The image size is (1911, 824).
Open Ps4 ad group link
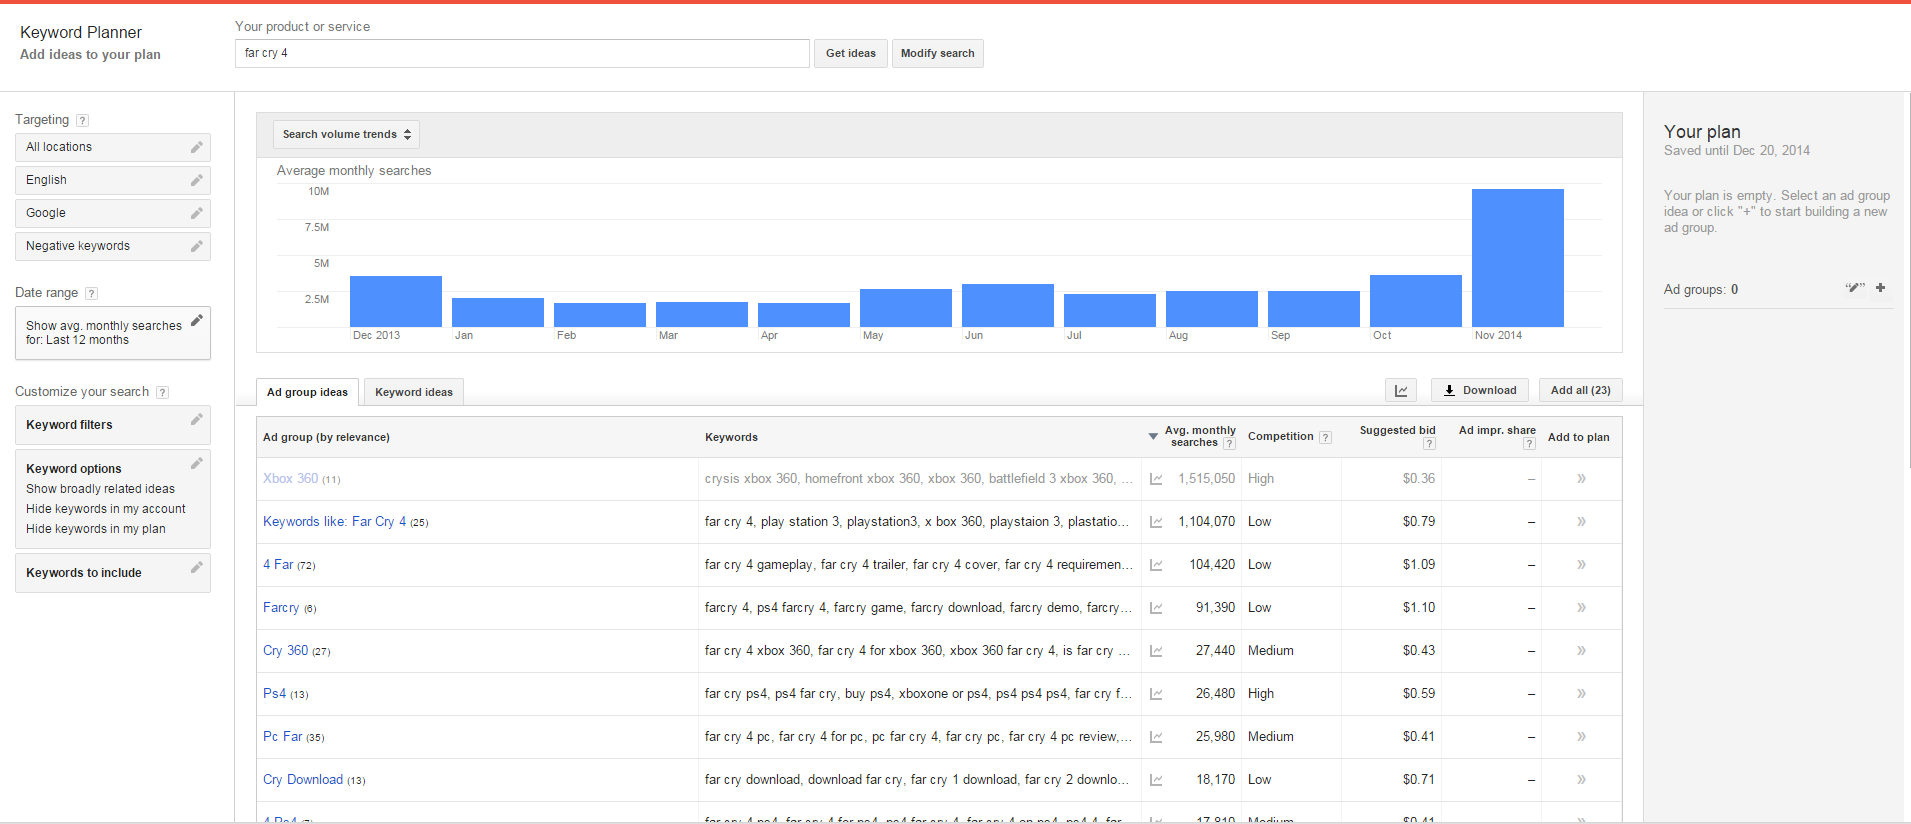point(274,694)
